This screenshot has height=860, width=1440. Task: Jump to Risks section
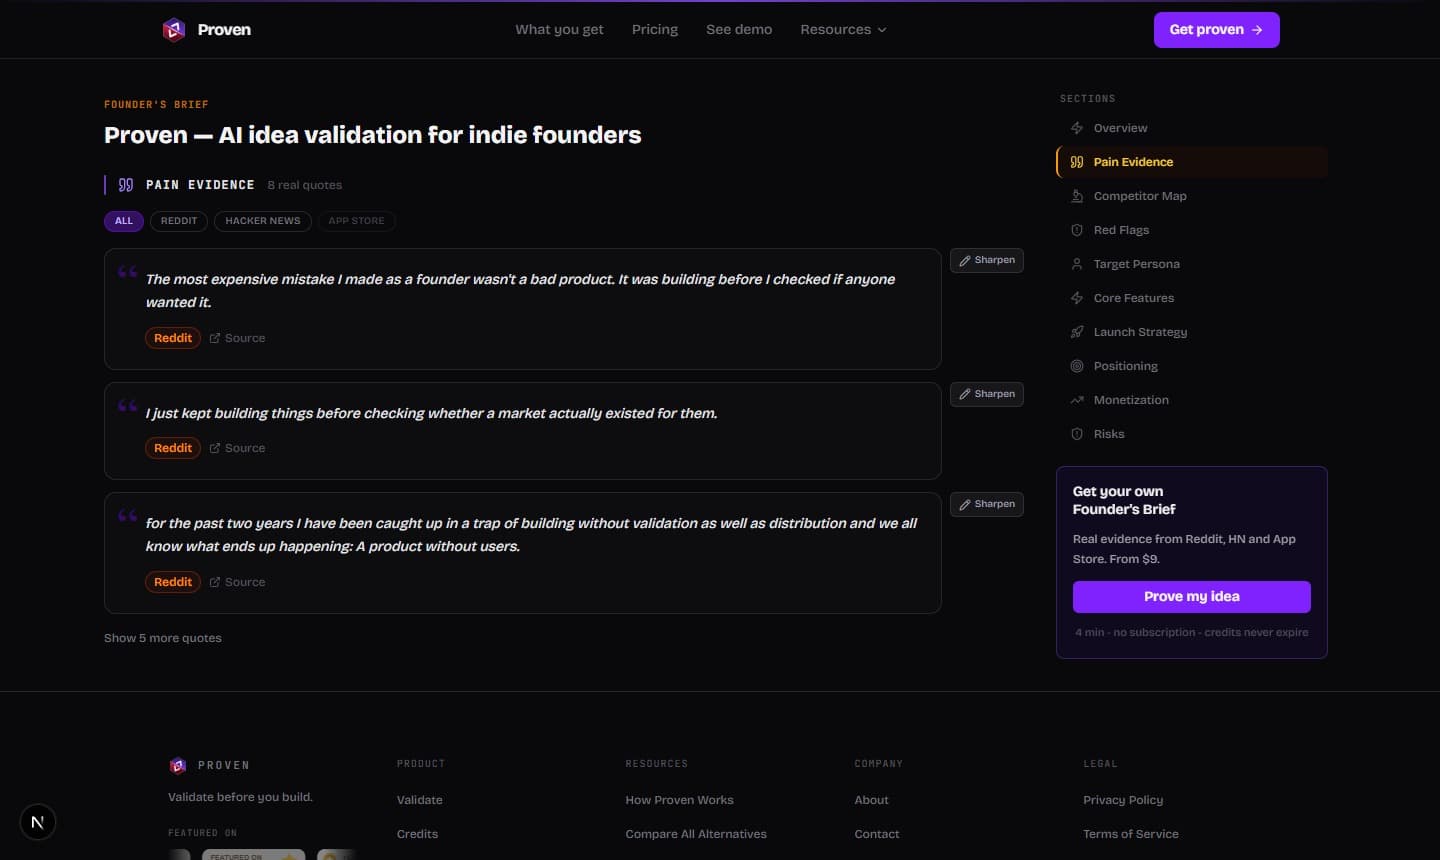(x=1192, y=434)
